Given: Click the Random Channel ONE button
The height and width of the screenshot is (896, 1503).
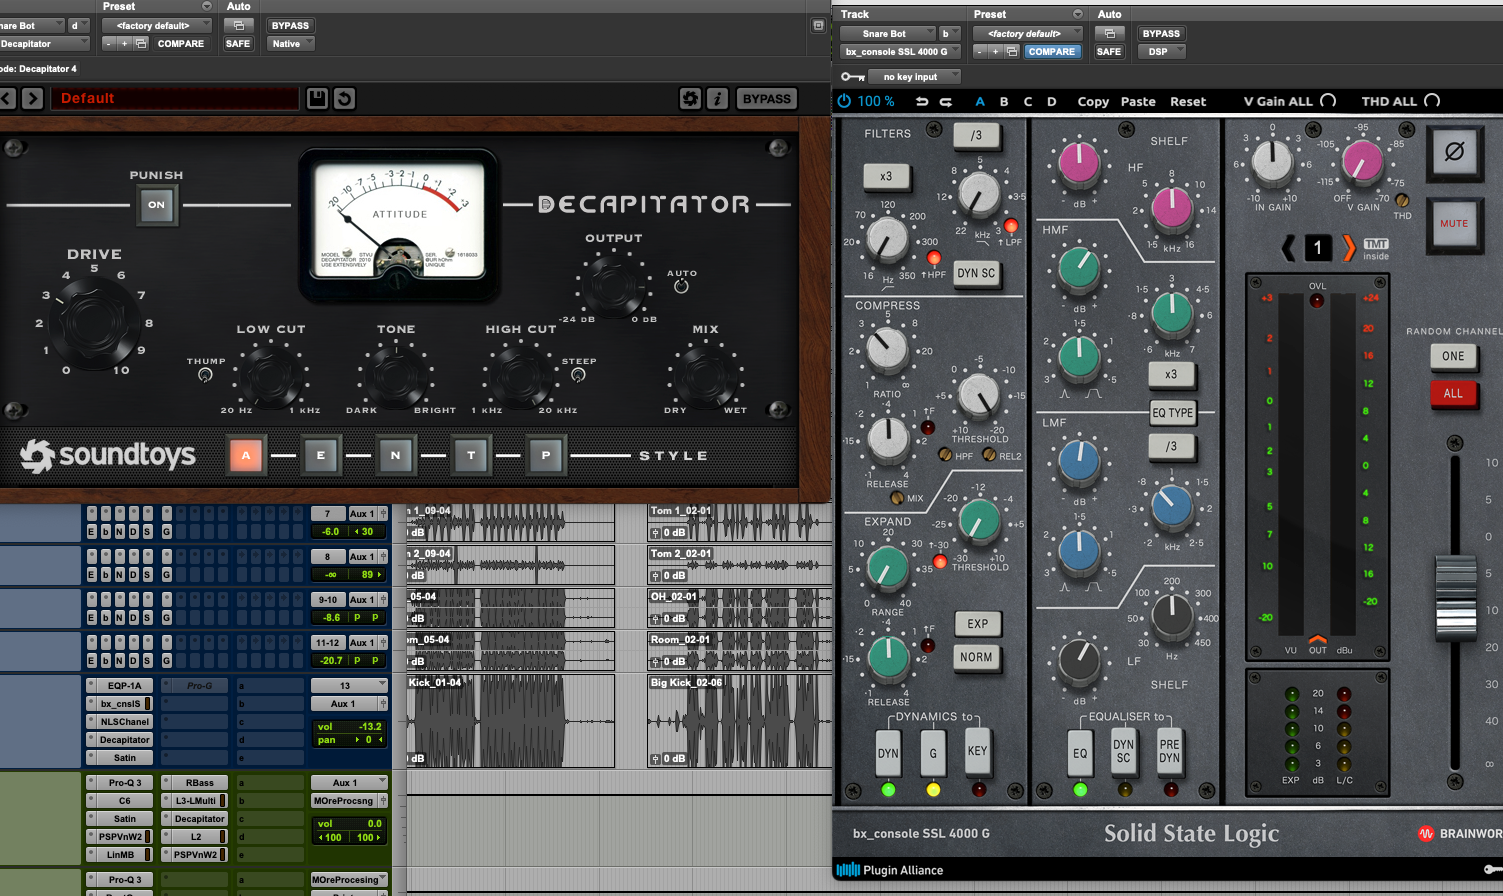Looking at the screenshot, I should [1453, 356].
